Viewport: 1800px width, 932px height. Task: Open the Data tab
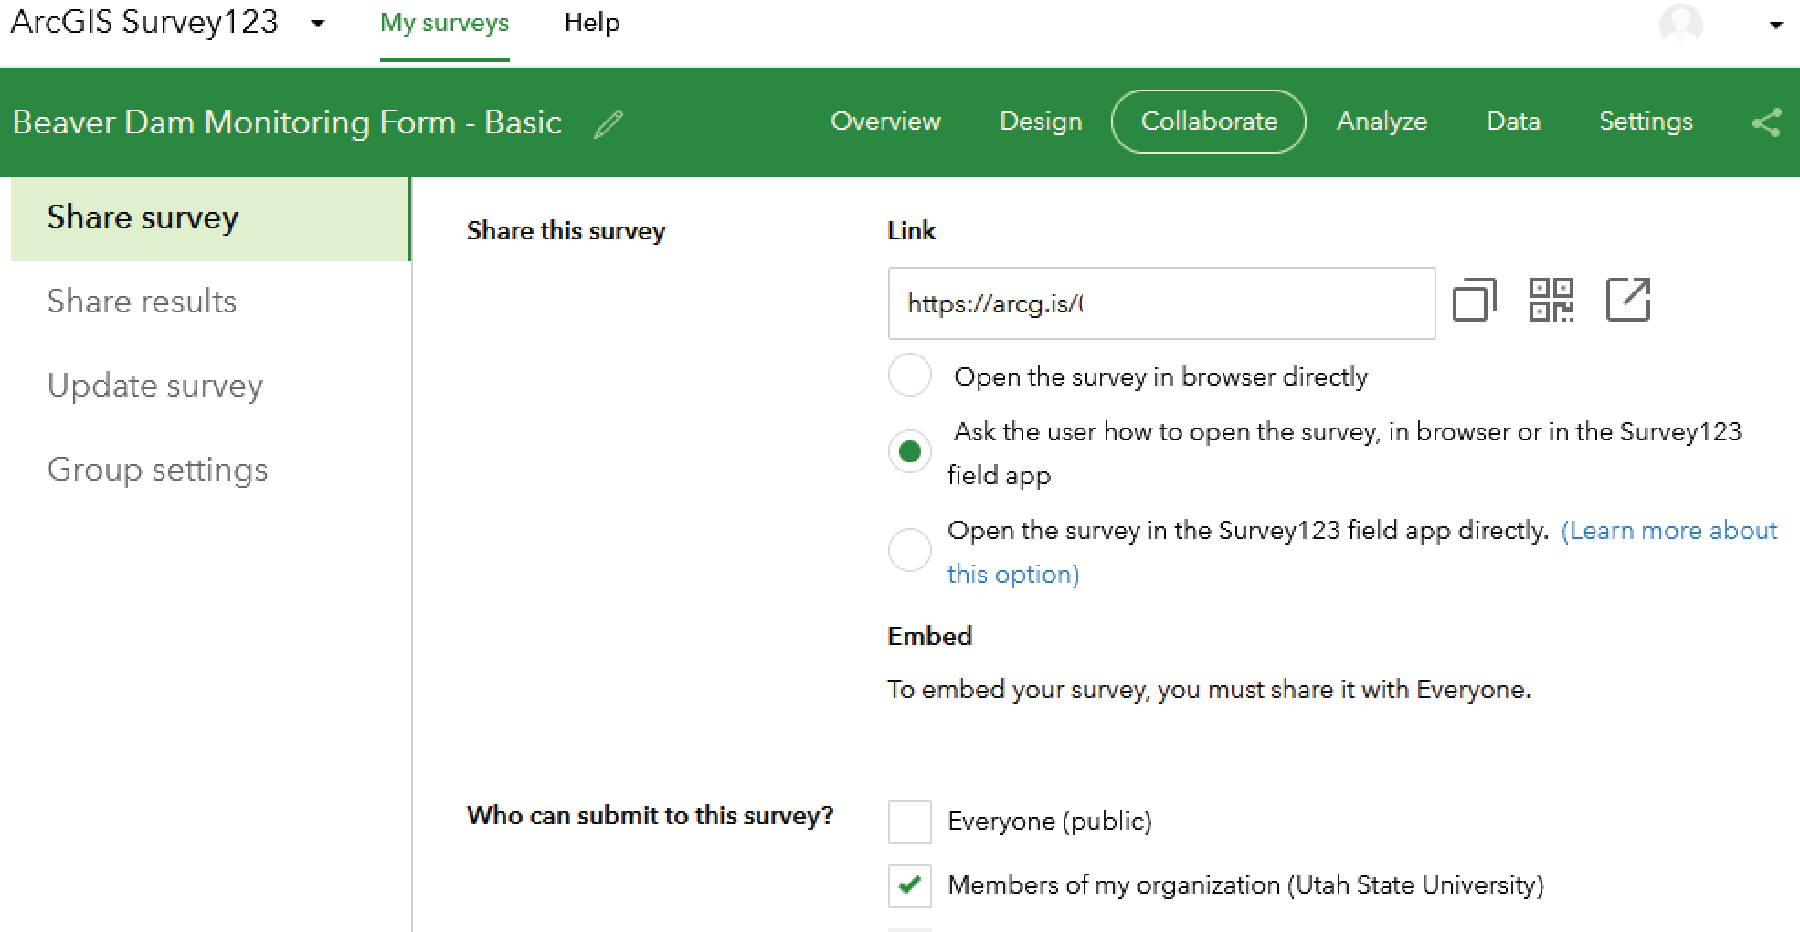point(1513,122)
